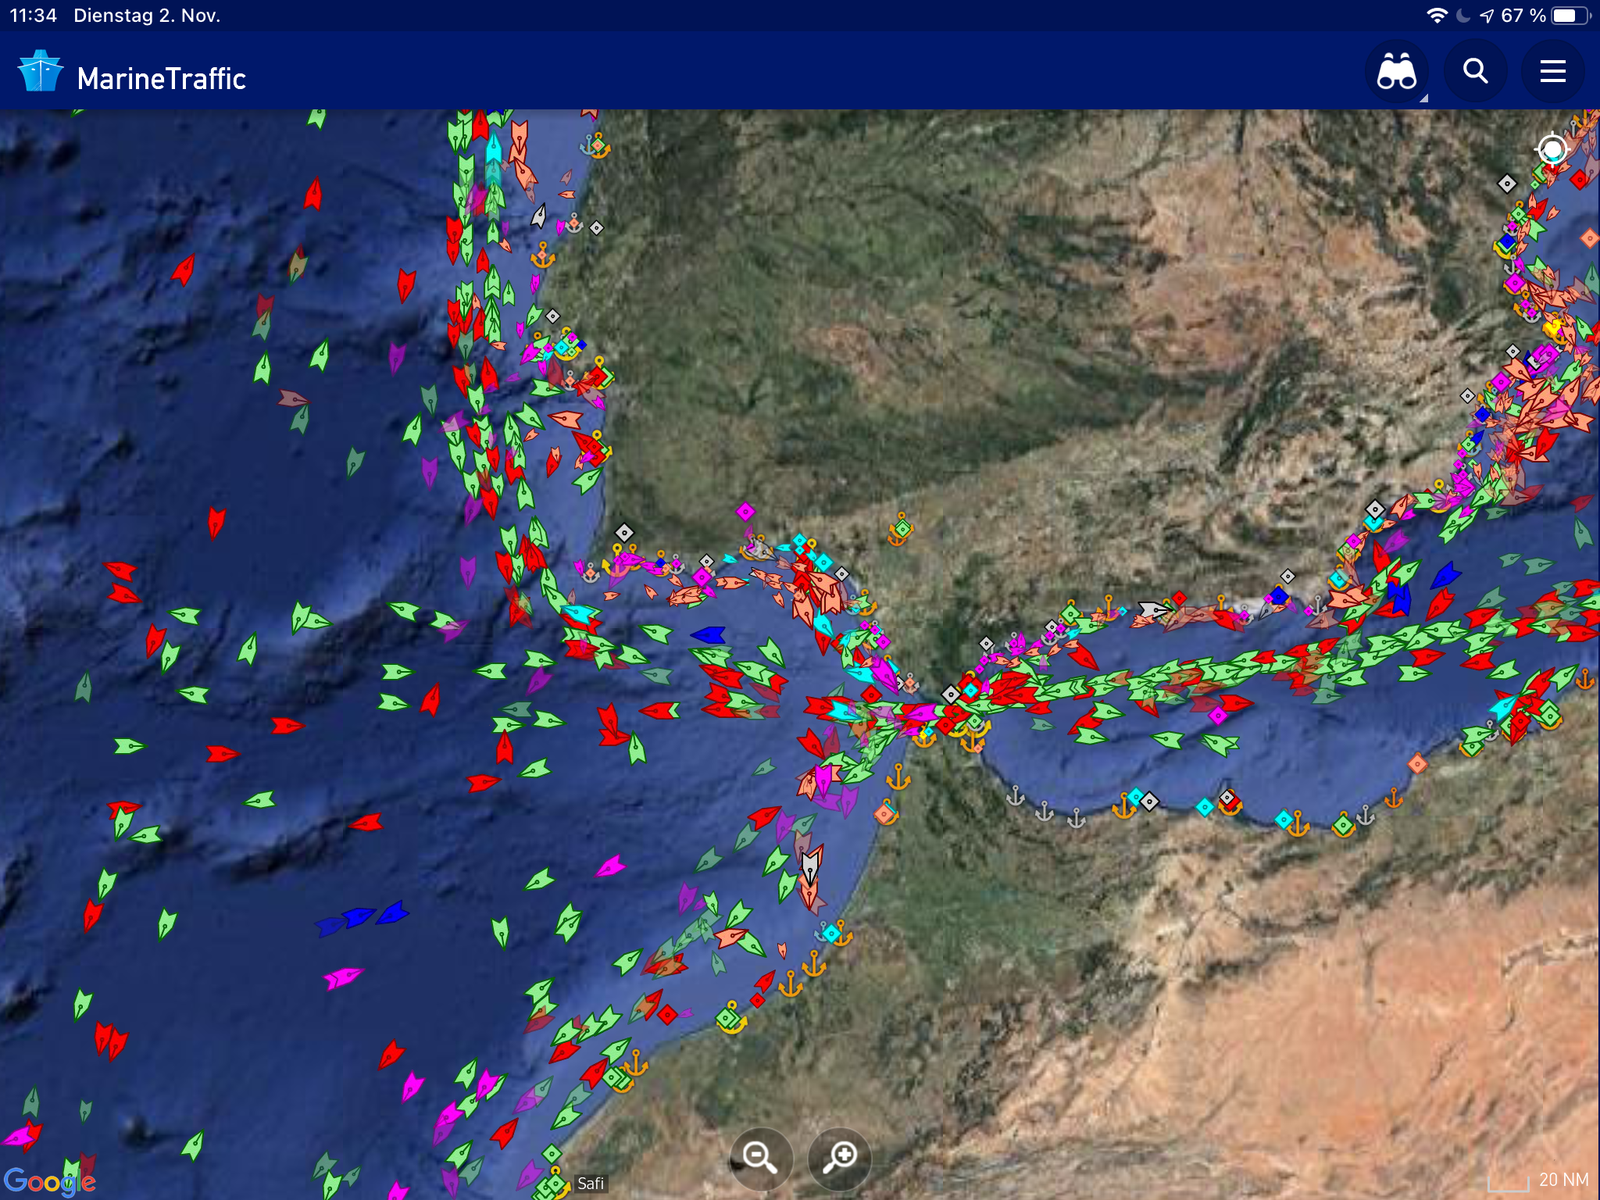
Task: Tap the search magnifier icon
Action: pyautogui.click(x=1475, y=72)
